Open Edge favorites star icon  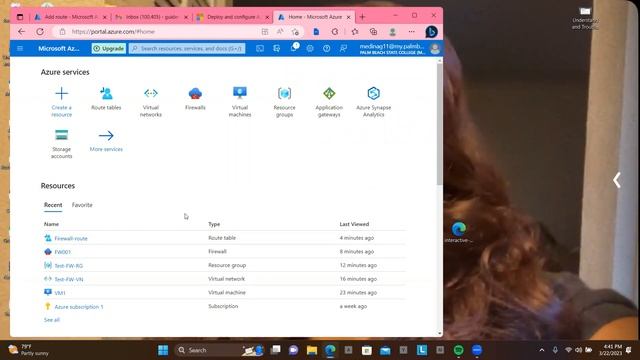click(x=355, y=31)
